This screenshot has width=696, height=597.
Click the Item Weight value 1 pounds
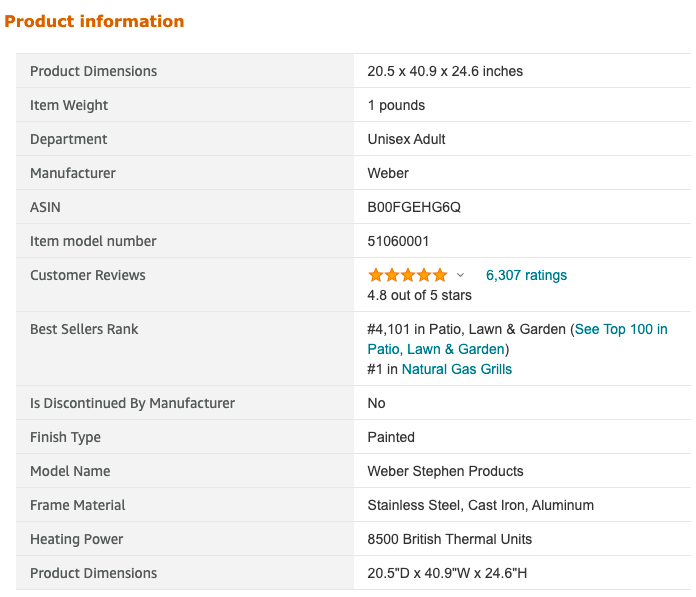click(396, 105)
